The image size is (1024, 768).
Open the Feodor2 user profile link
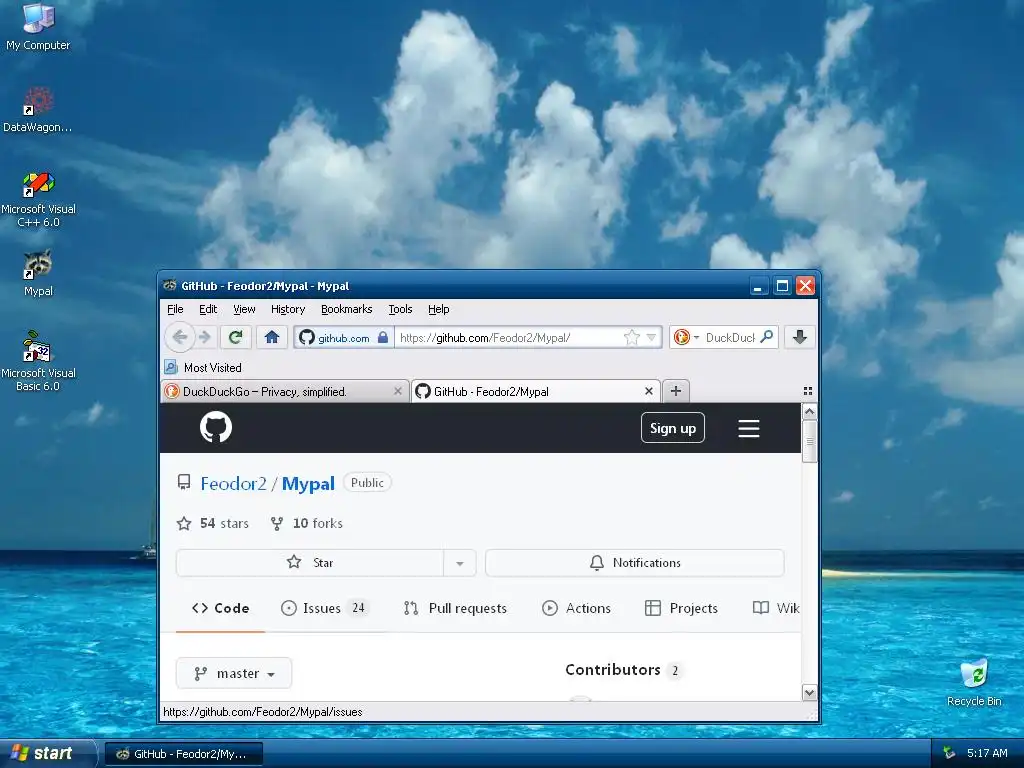point(233,484)
